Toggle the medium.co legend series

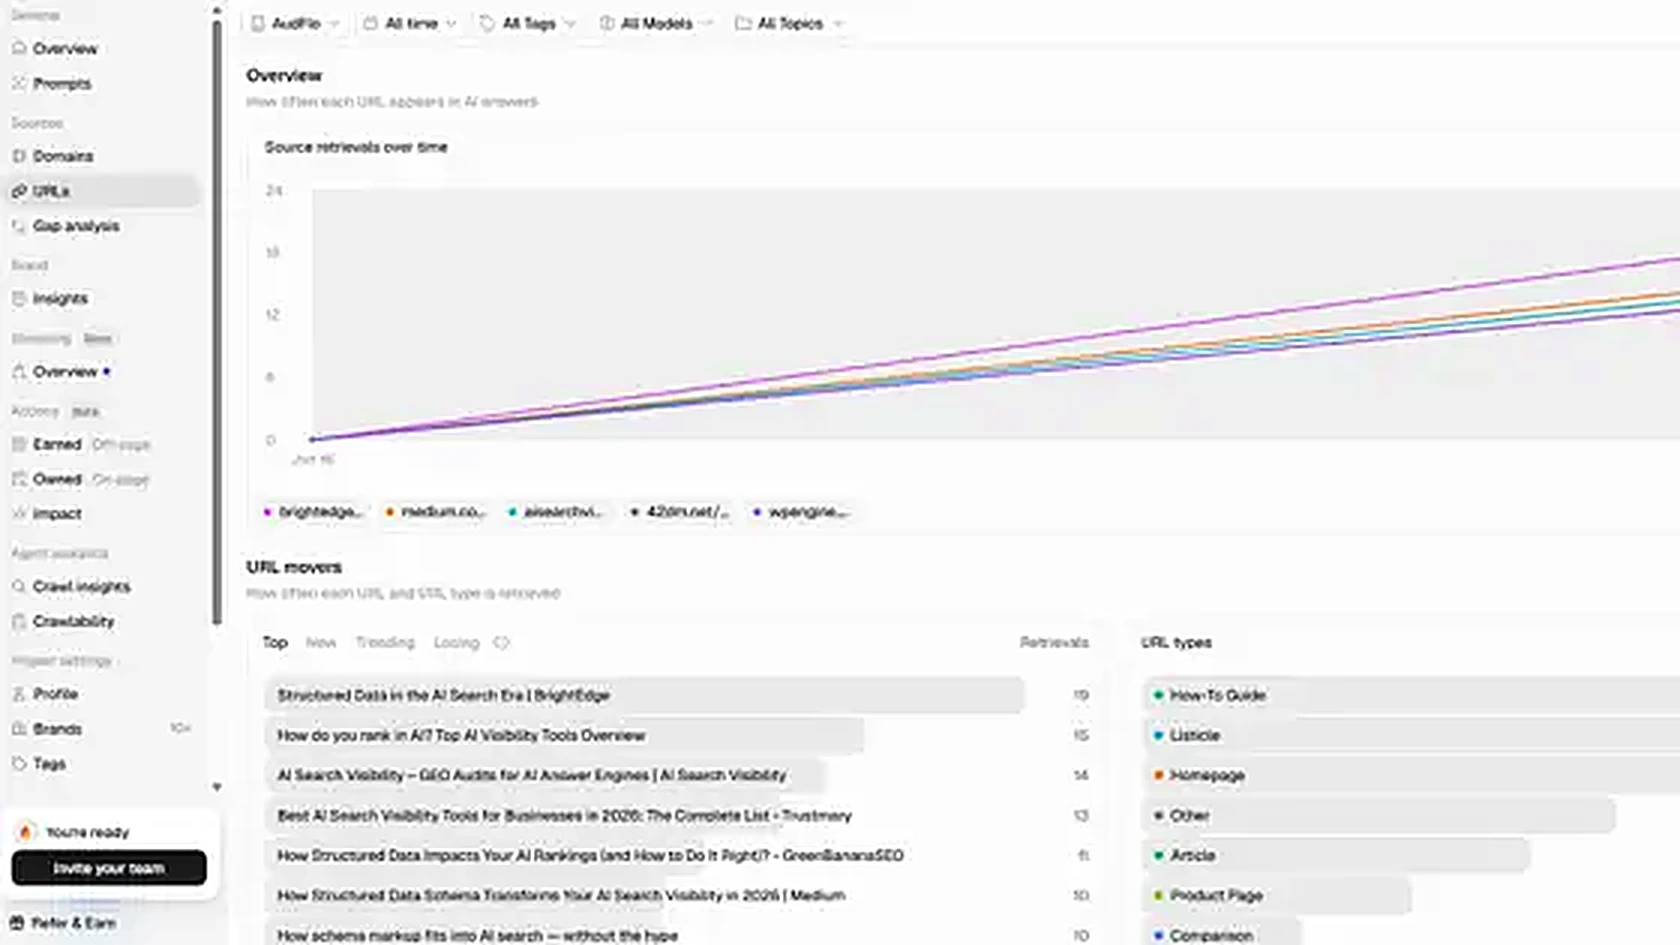436,512
